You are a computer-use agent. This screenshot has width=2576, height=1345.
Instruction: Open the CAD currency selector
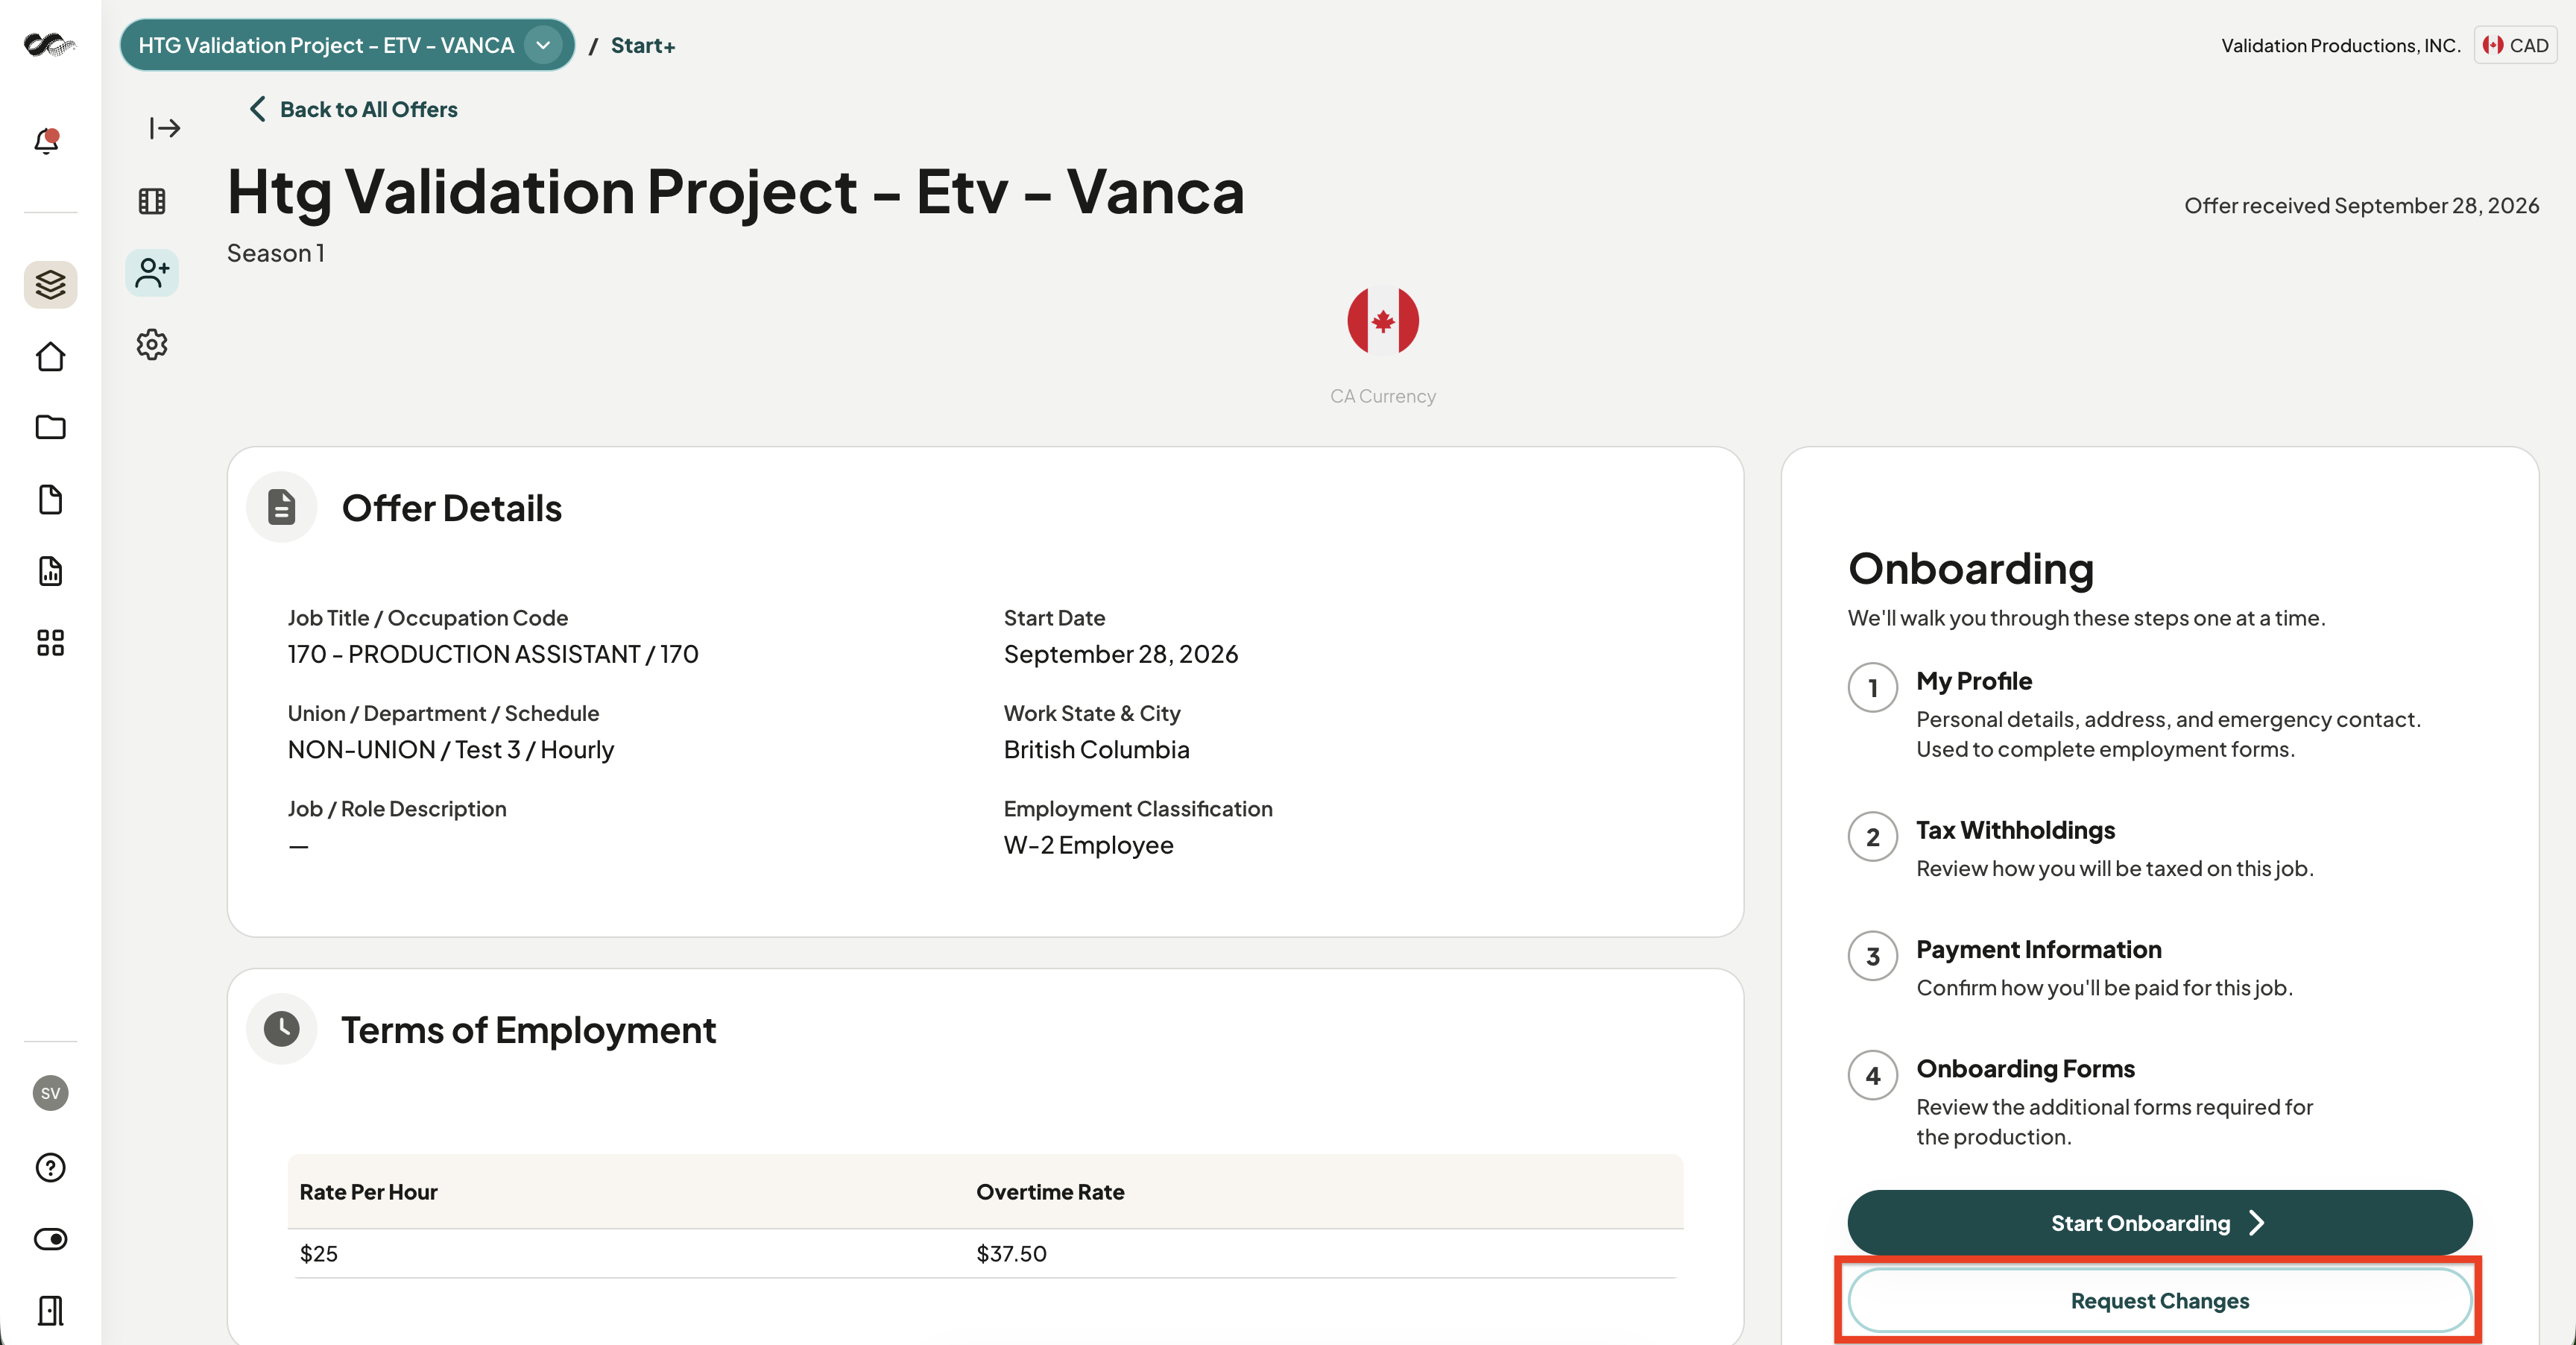2515,45
